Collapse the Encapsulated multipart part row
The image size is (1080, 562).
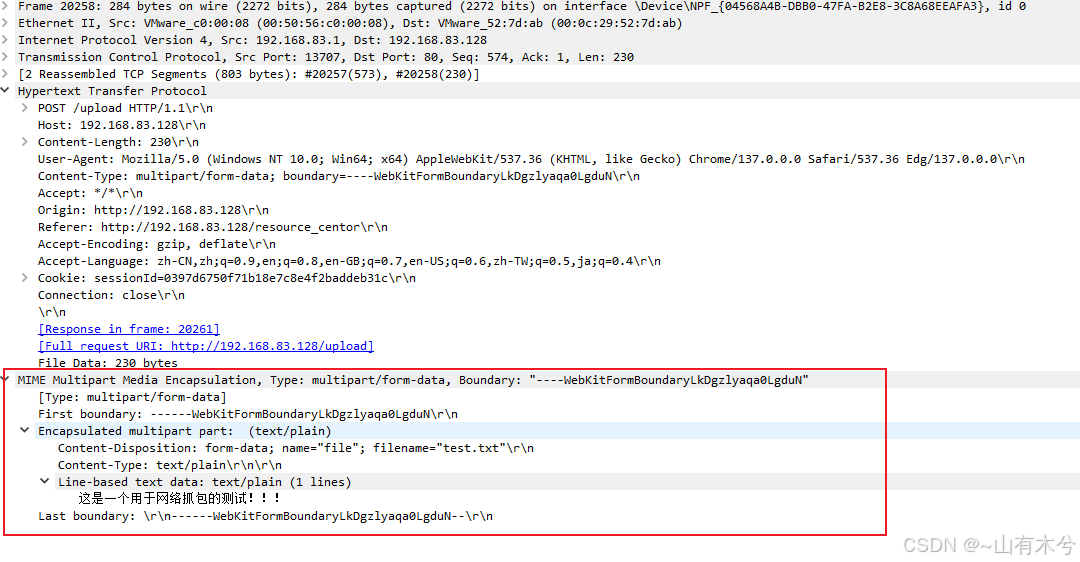point(25,430)
